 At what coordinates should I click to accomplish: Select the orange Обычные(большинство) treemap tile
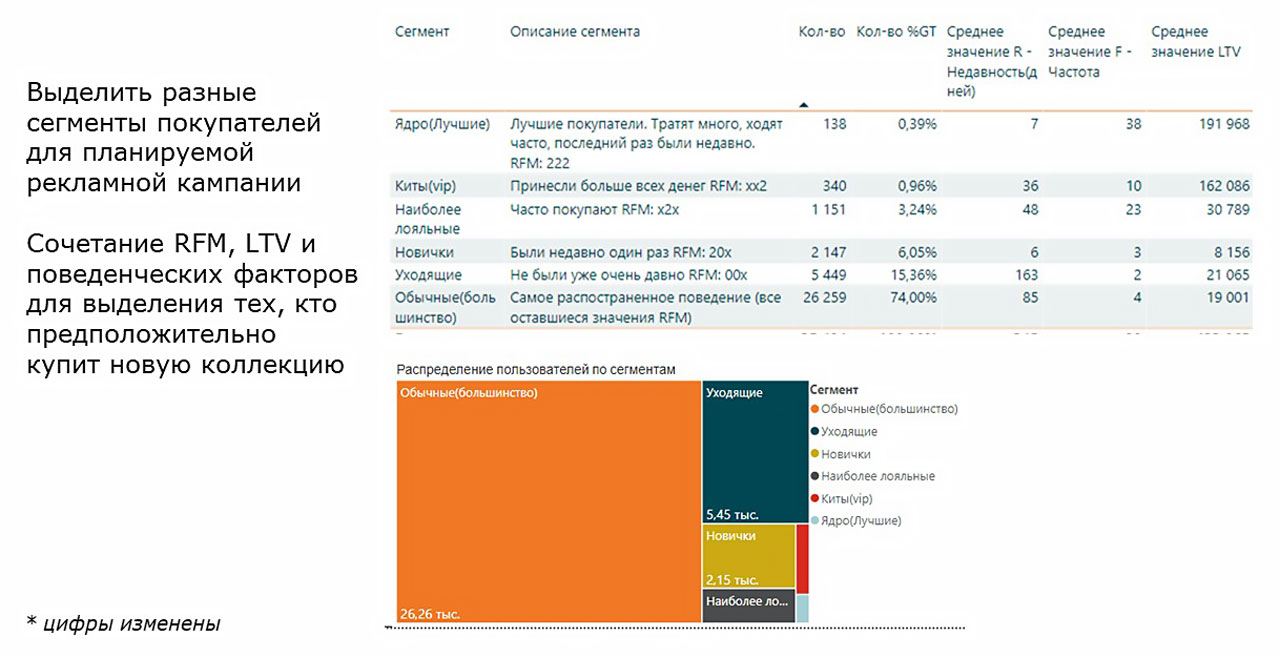pos(548,502)
